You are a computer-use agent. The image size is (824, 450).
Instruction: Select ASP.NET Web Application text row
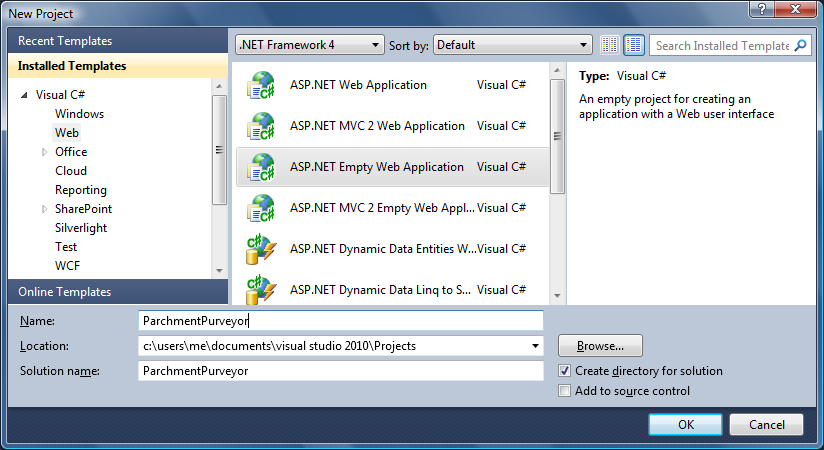tap(358, 85)
